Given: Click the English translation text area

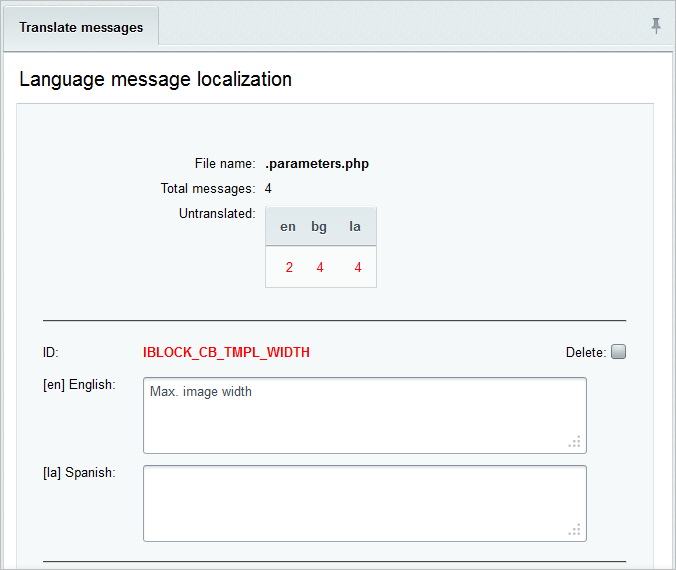Looking at the screenshot, I should [365, 416].
